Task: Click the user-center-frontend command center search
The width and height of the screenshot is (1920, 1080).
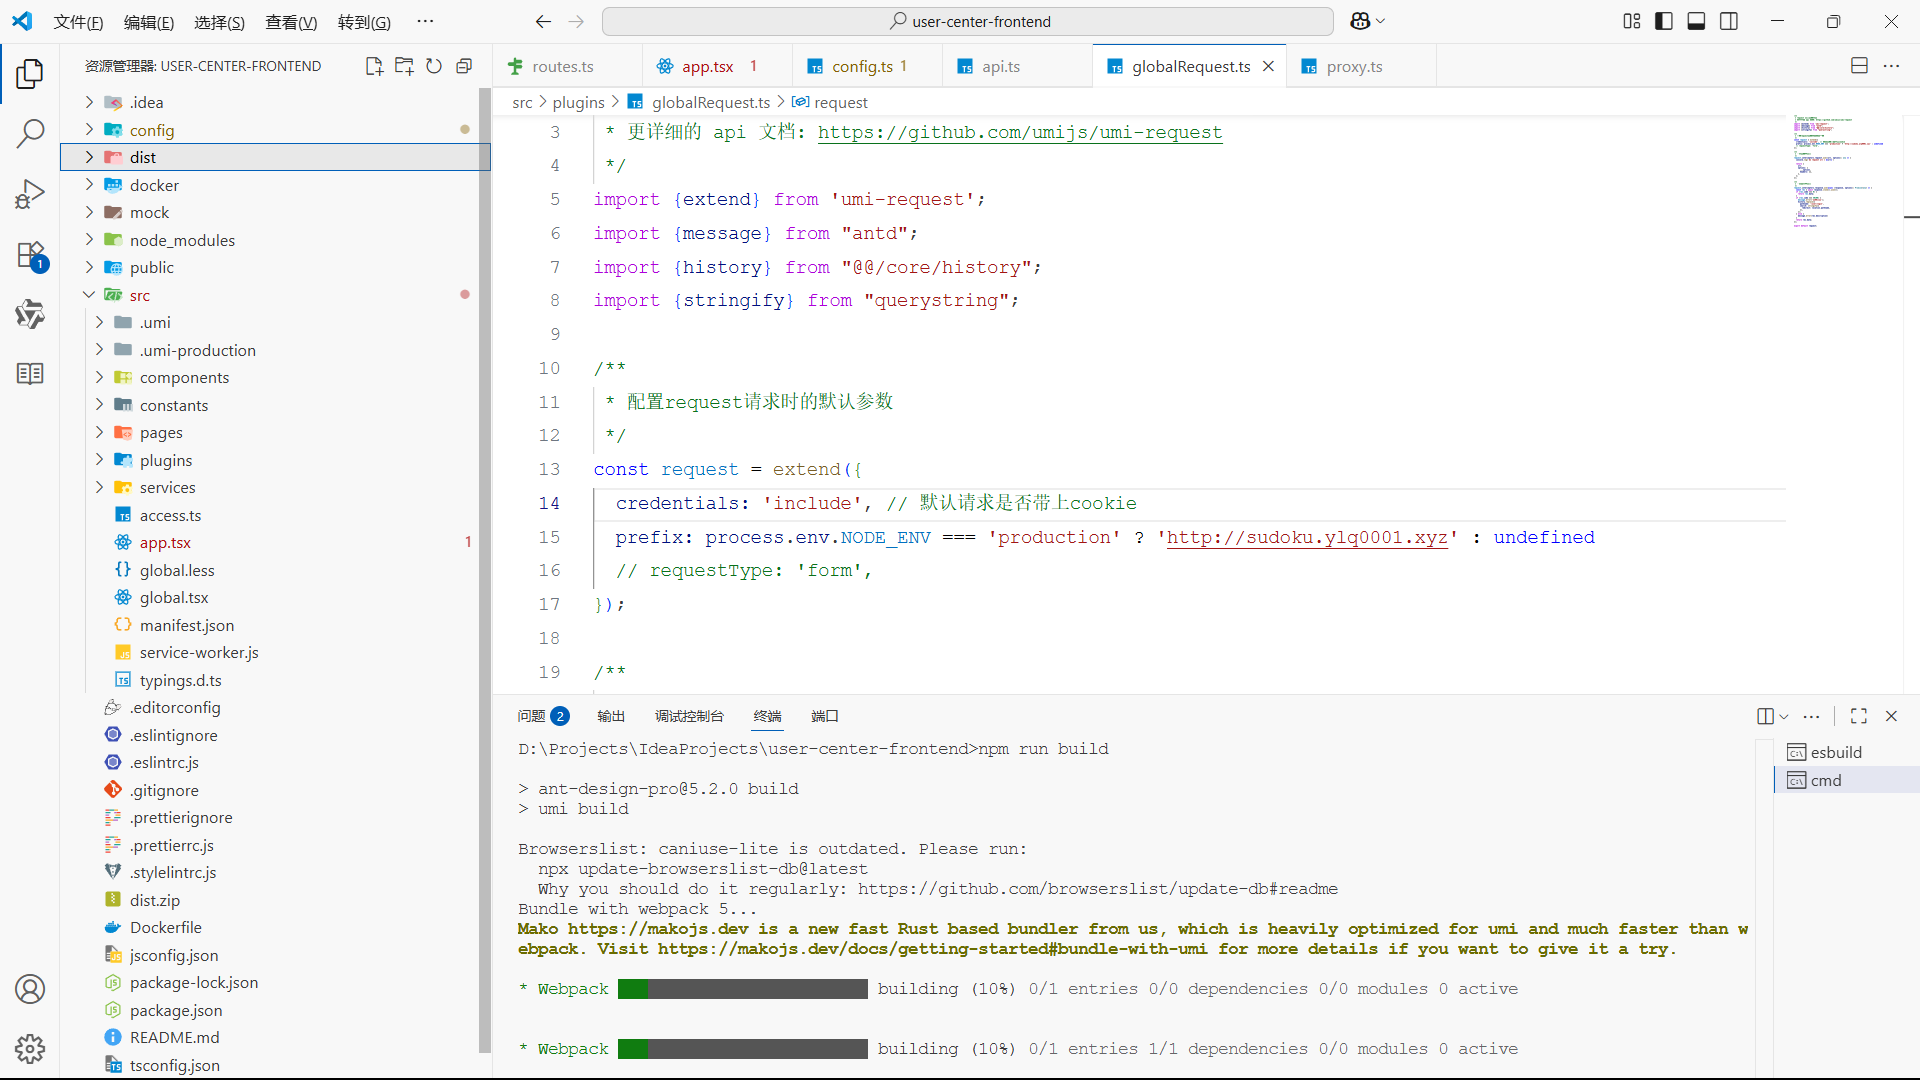Action: [x=968, y=21]
